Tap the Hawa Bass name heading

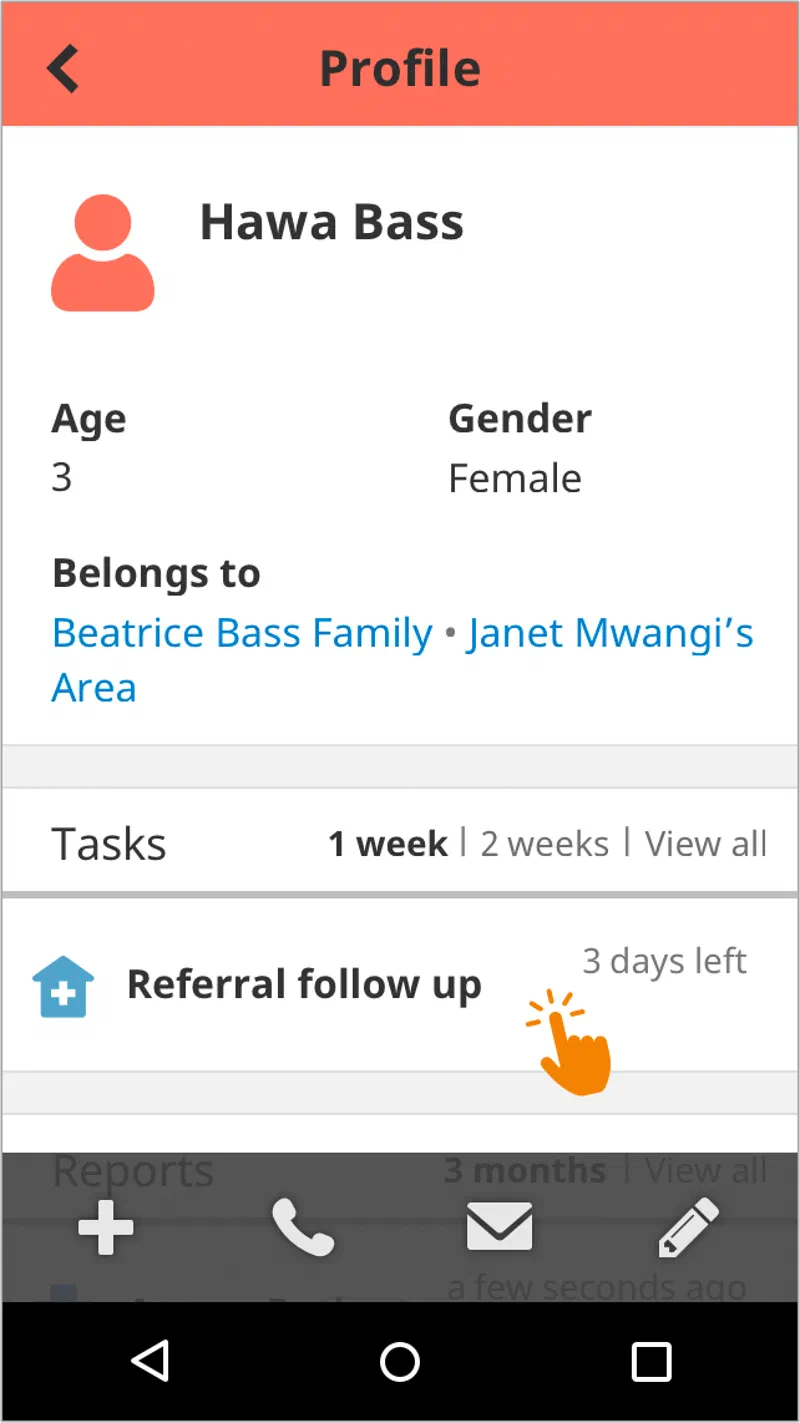tap(332, 222)
